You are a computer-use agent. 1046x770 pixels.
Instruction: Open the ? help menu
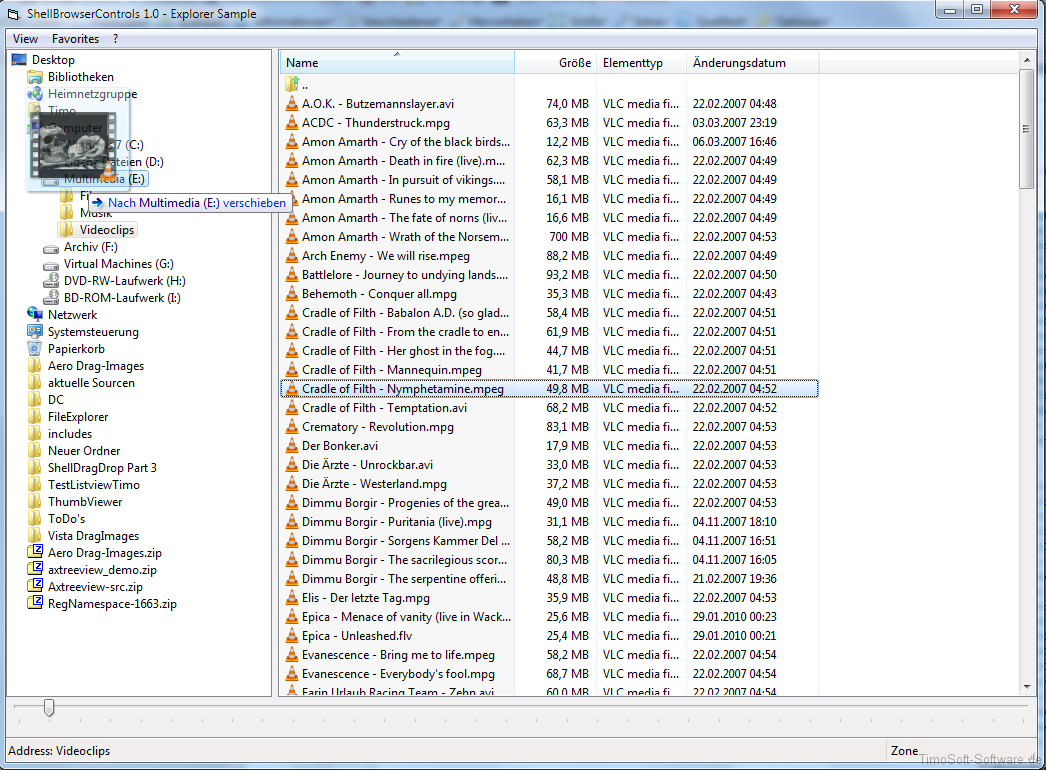tap(115, 39)
